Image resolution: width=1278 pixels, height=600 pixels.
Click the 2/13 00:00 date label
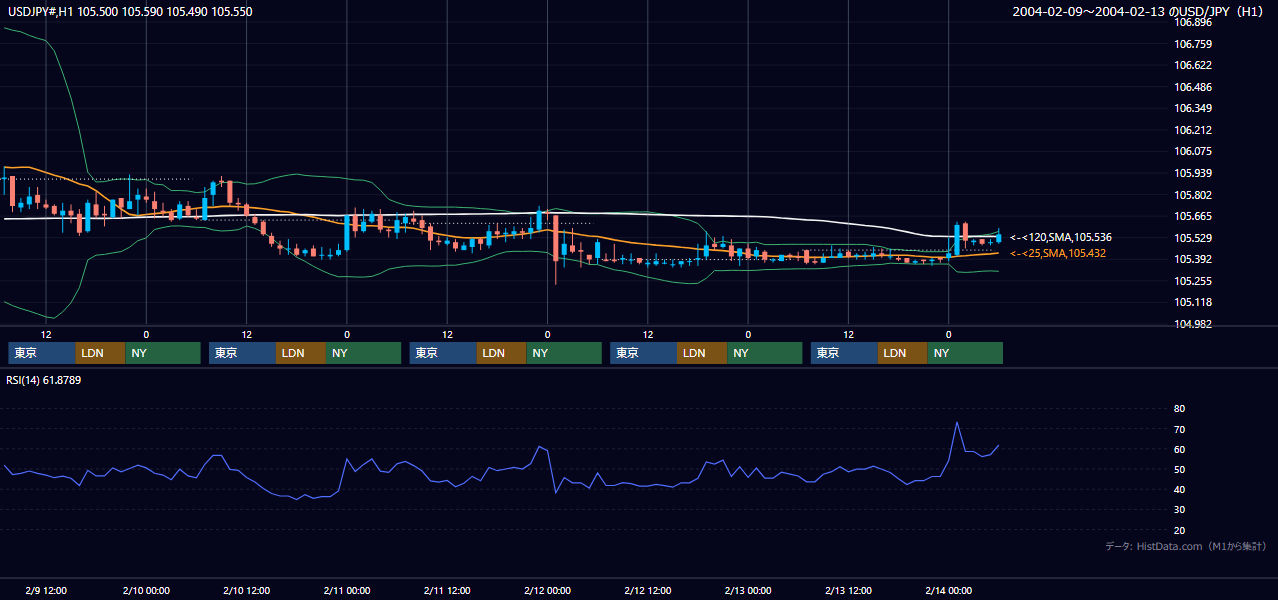(748, 590)
